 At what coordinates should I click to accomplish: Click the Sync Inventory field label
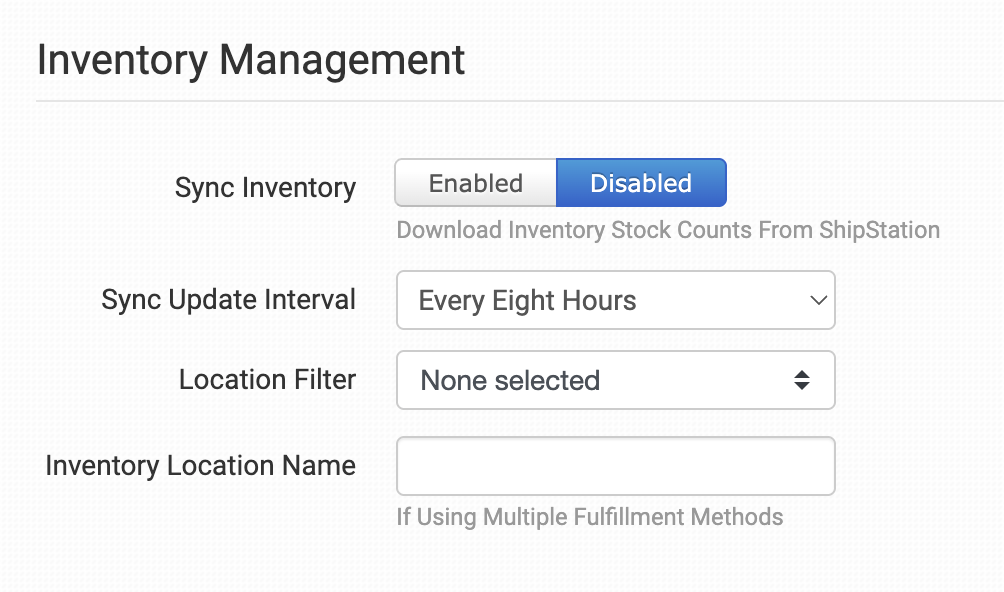tap(265, 188)
